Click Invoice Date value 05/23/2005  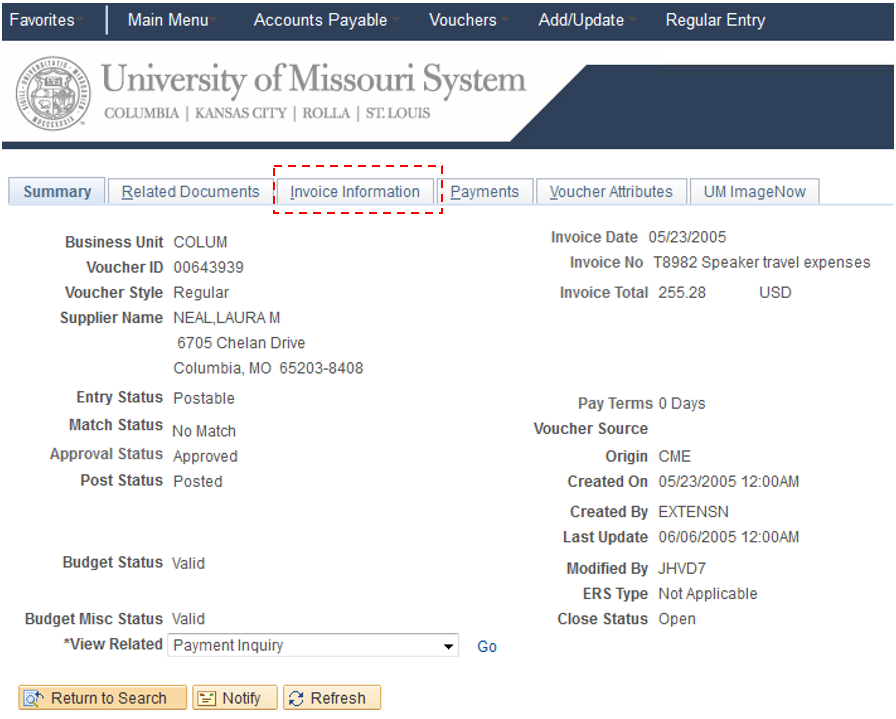[687, 237]
